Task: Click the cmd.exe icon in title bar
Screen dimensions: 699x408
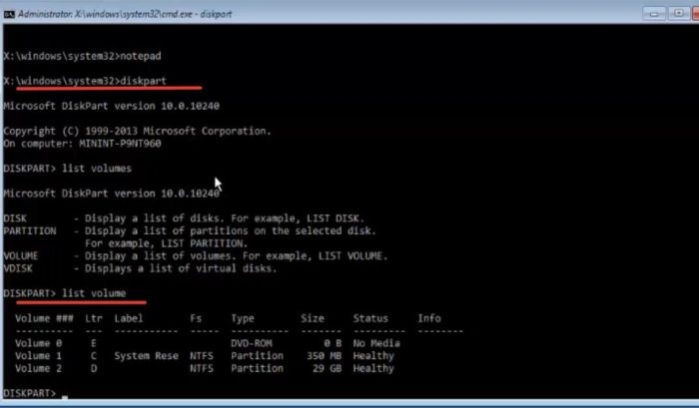Action: [x=9, y=14]
